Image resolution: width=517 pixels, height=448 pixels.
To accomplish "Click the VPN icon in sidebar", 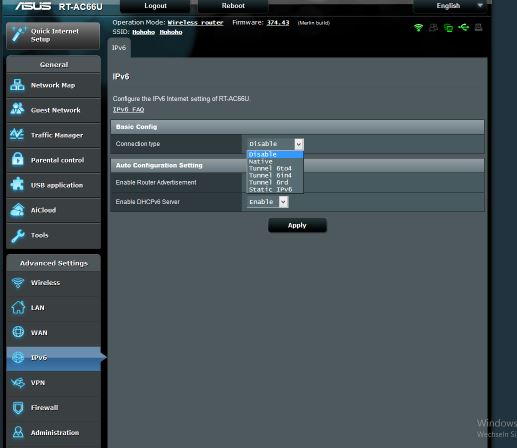I will tap(18, 383).
